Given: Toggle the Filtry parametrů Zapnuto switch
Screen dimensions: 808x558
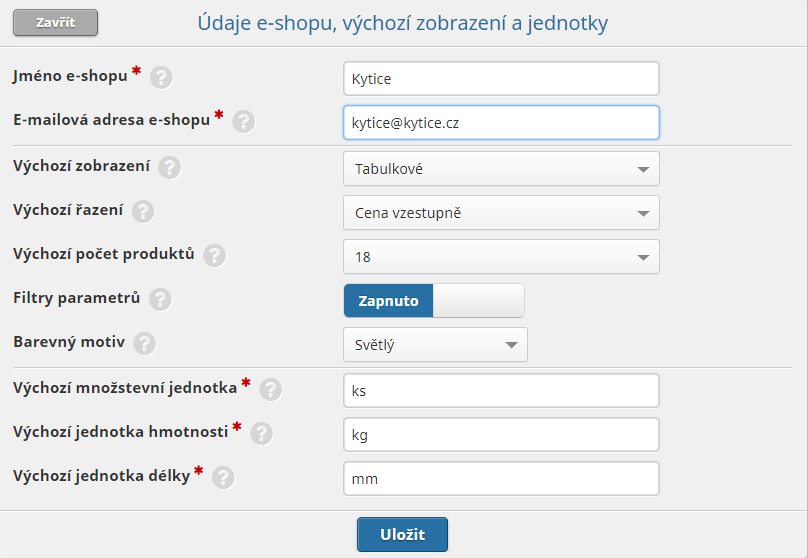Looking at the screenshot, I should tap(434, 300).
